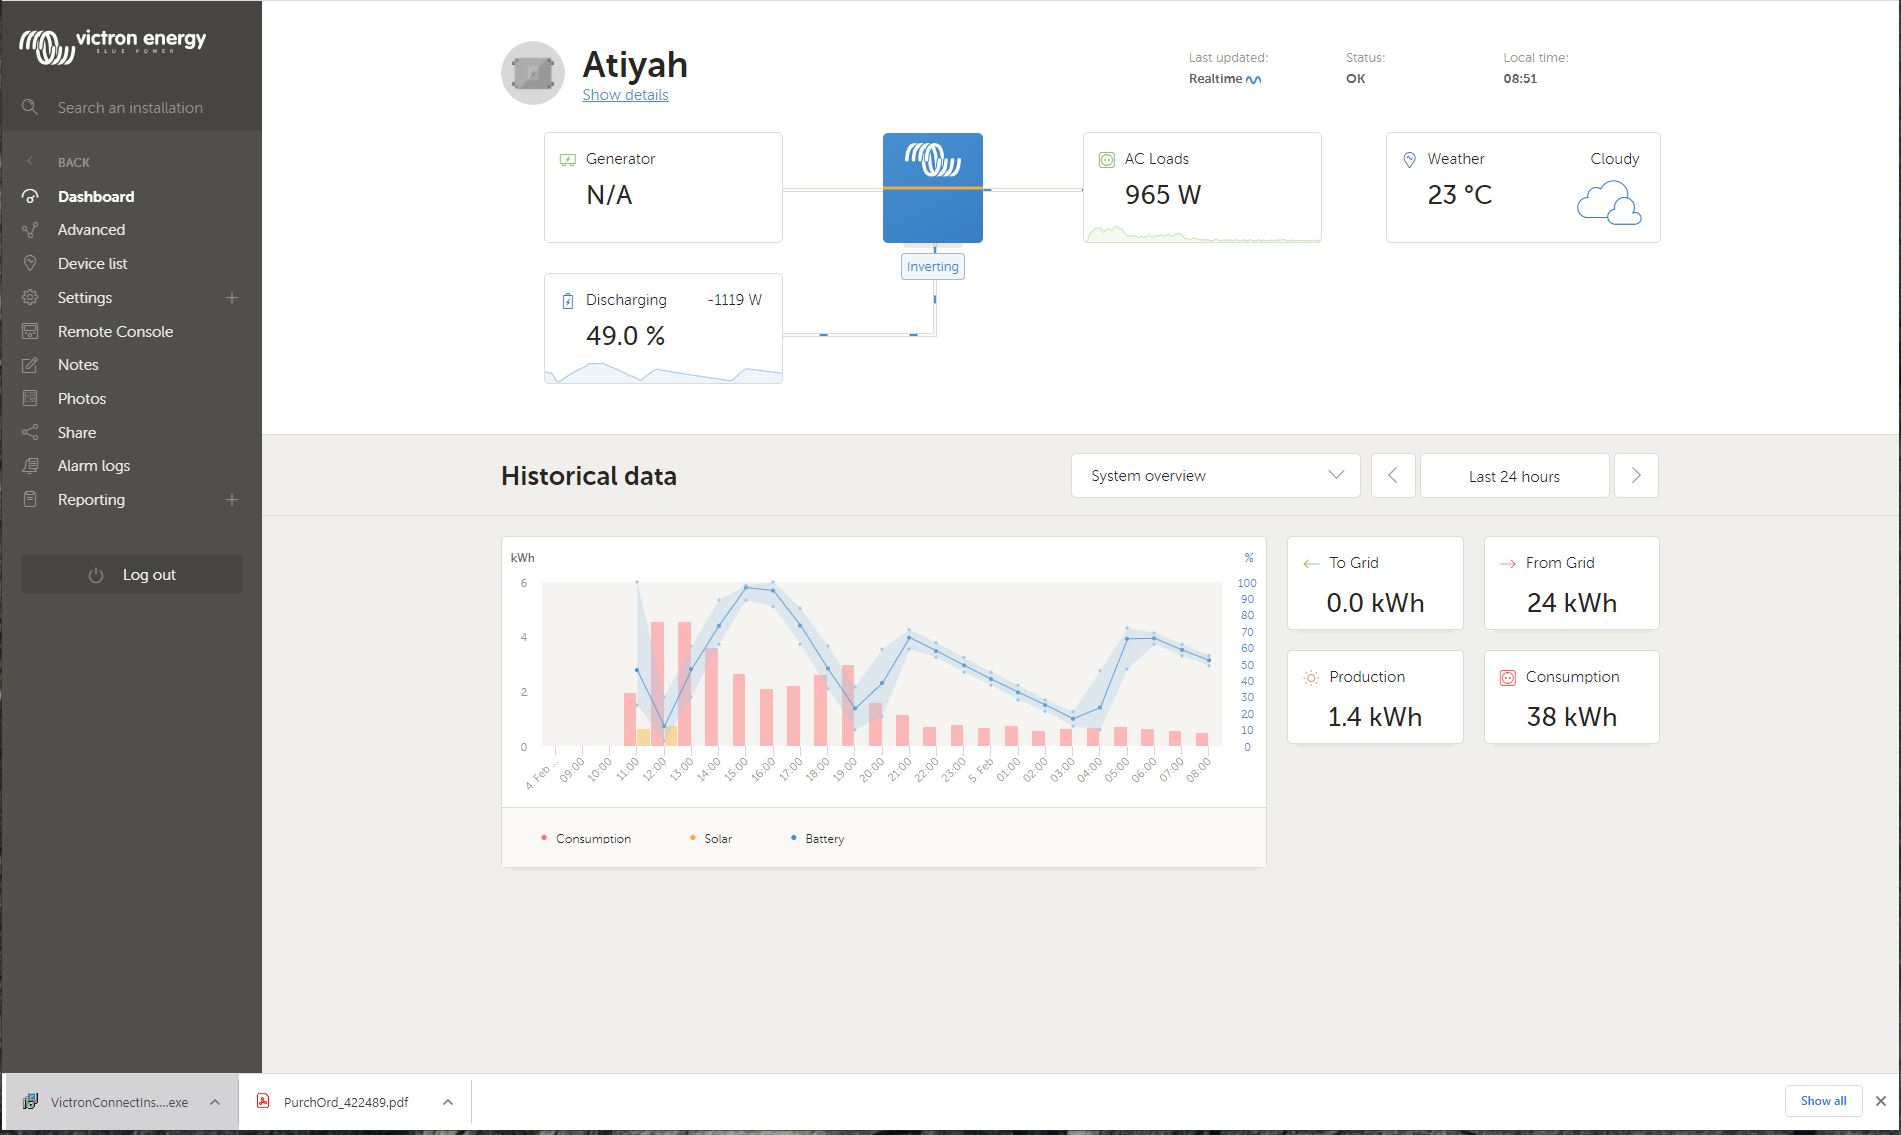Click the Atiyah installation avatar icon

point(533,73)
